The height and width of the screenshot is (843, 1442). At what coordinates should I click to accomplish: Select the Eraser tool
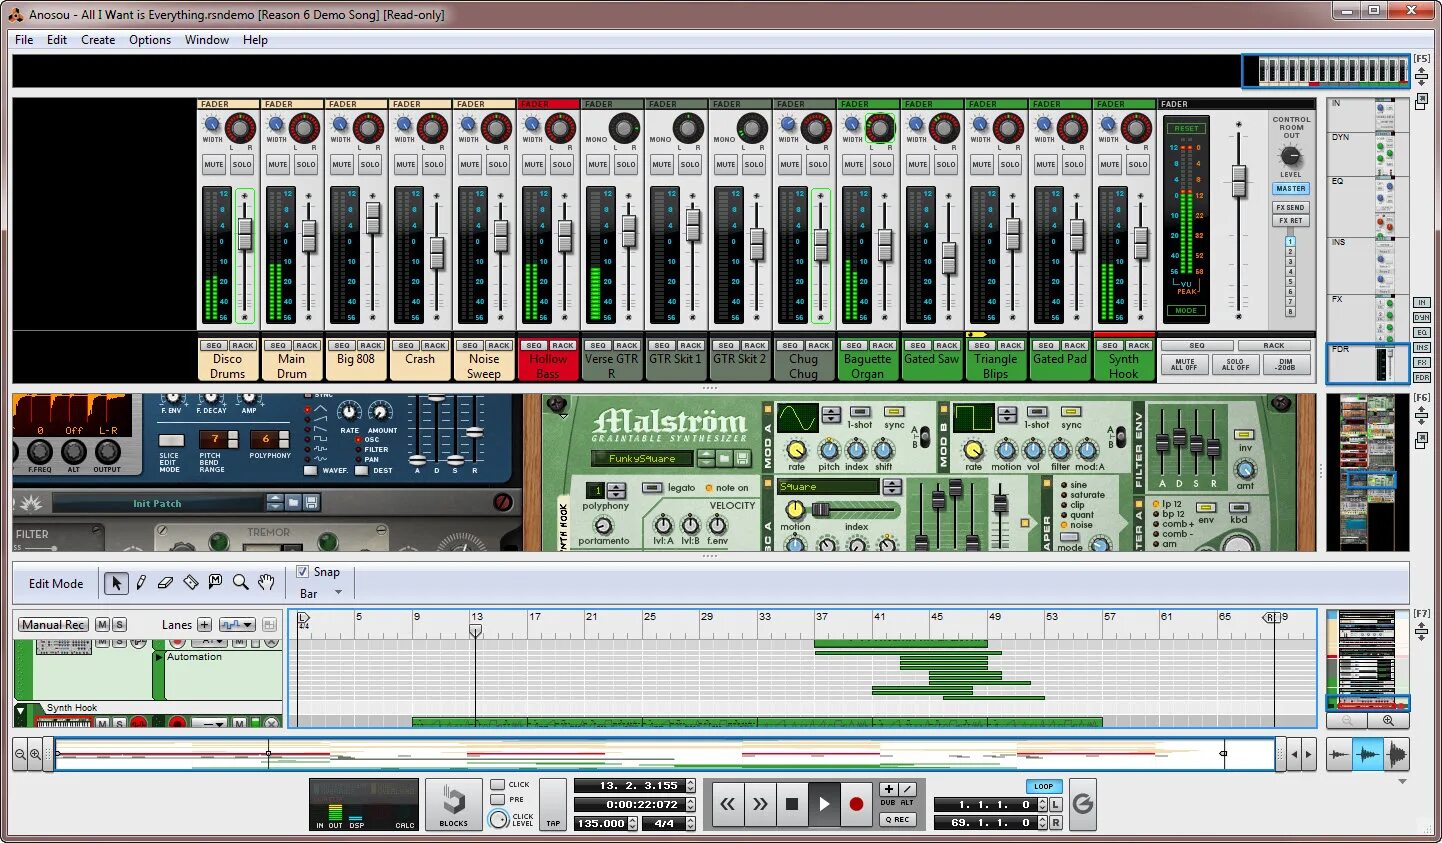coord(166,582)
